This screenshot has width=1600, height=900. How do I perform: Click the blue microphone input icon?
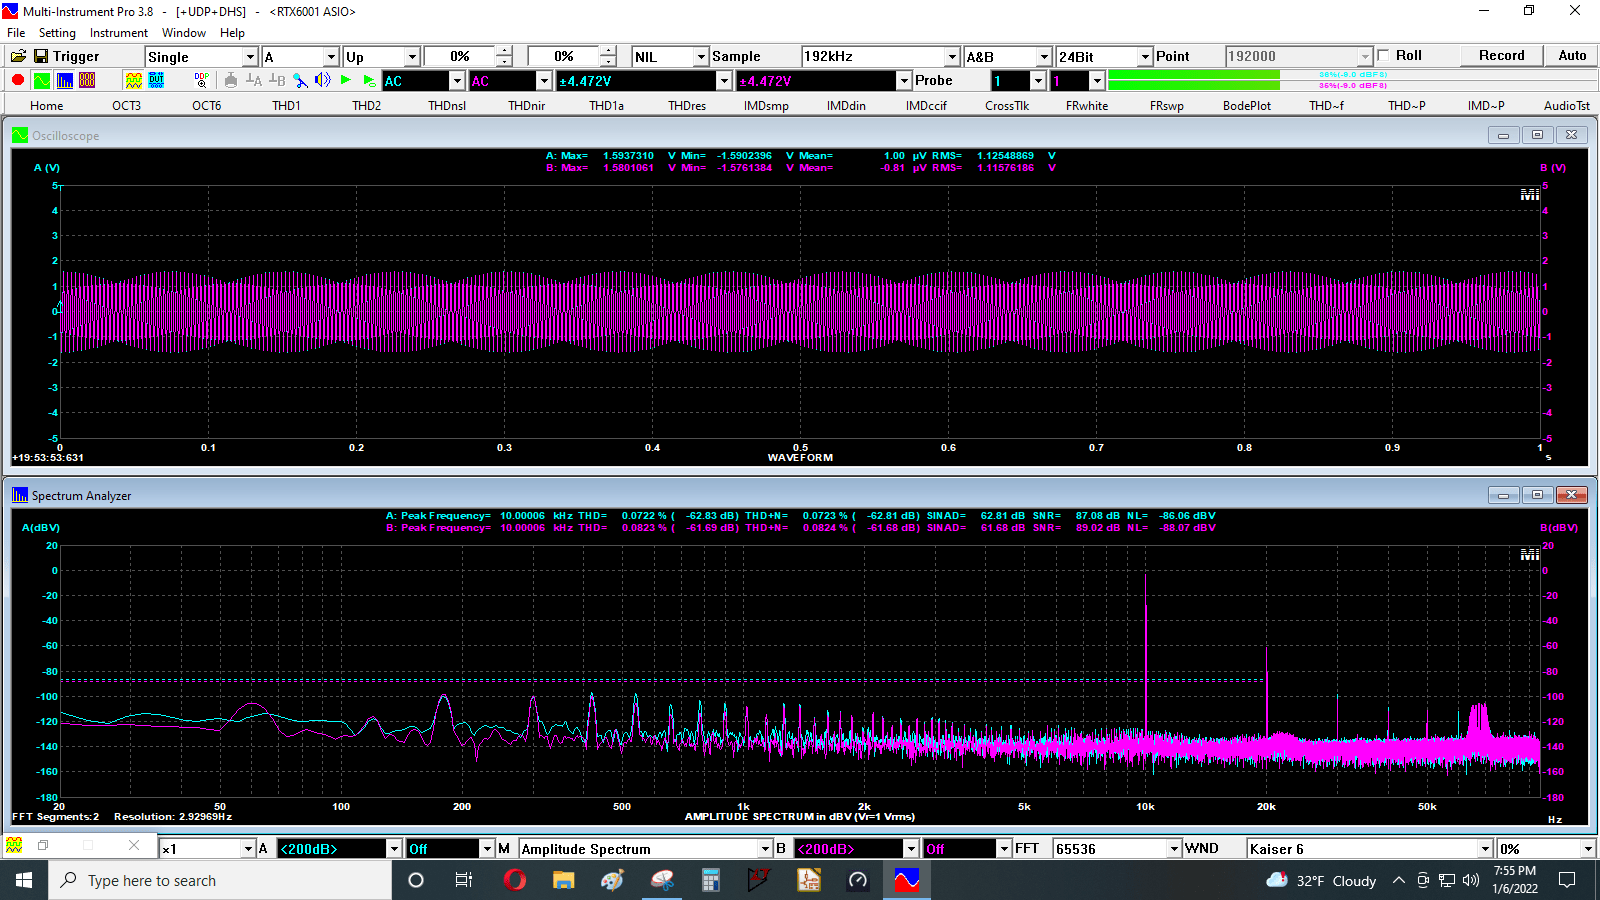(x=300, y=80)
